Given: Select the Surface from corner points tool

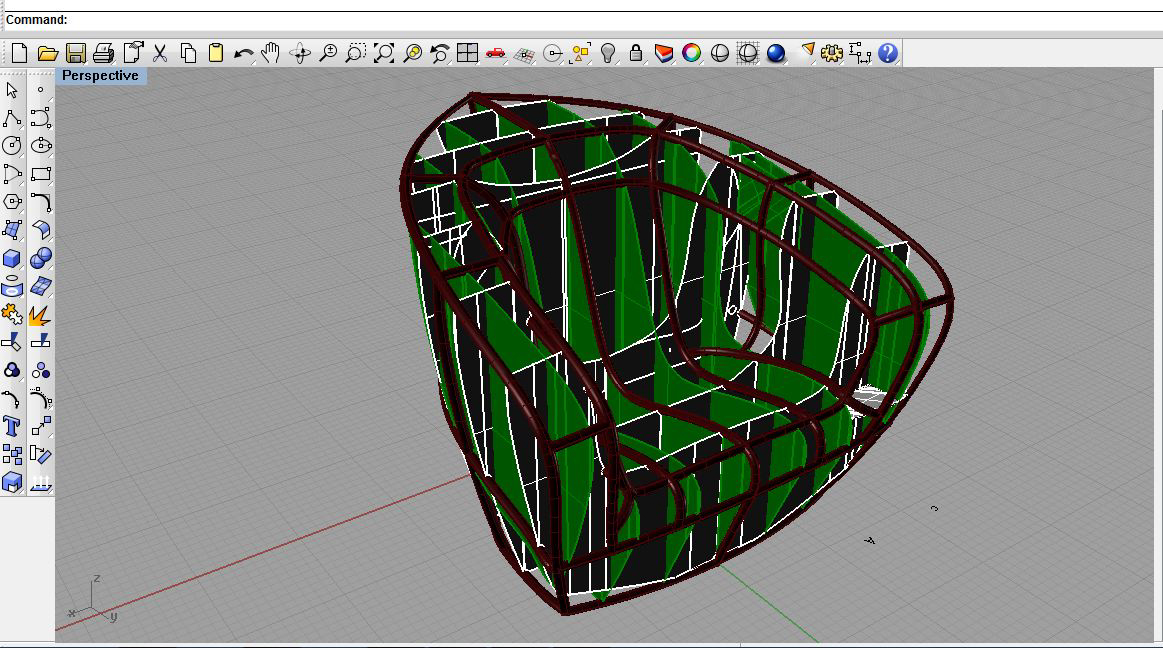Looking at the screenshot, I should tap(12, 230).
